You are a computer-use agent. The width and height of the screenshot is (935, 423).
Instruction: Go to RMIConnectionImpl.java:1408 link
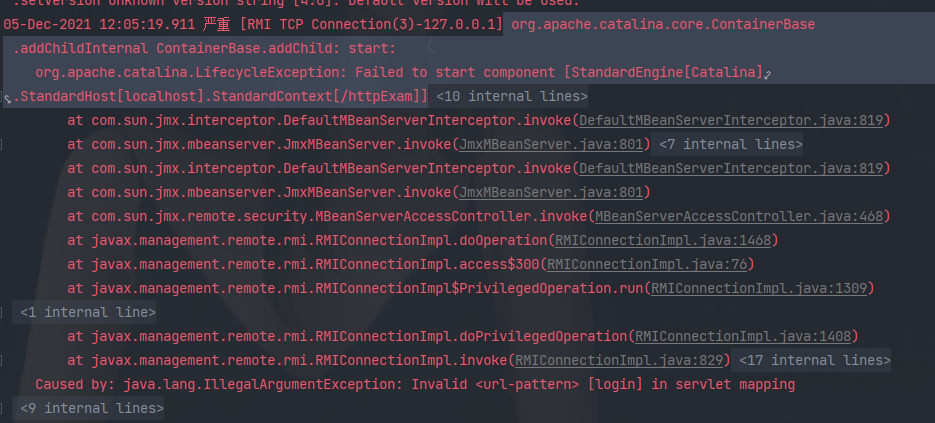[745, 337]
